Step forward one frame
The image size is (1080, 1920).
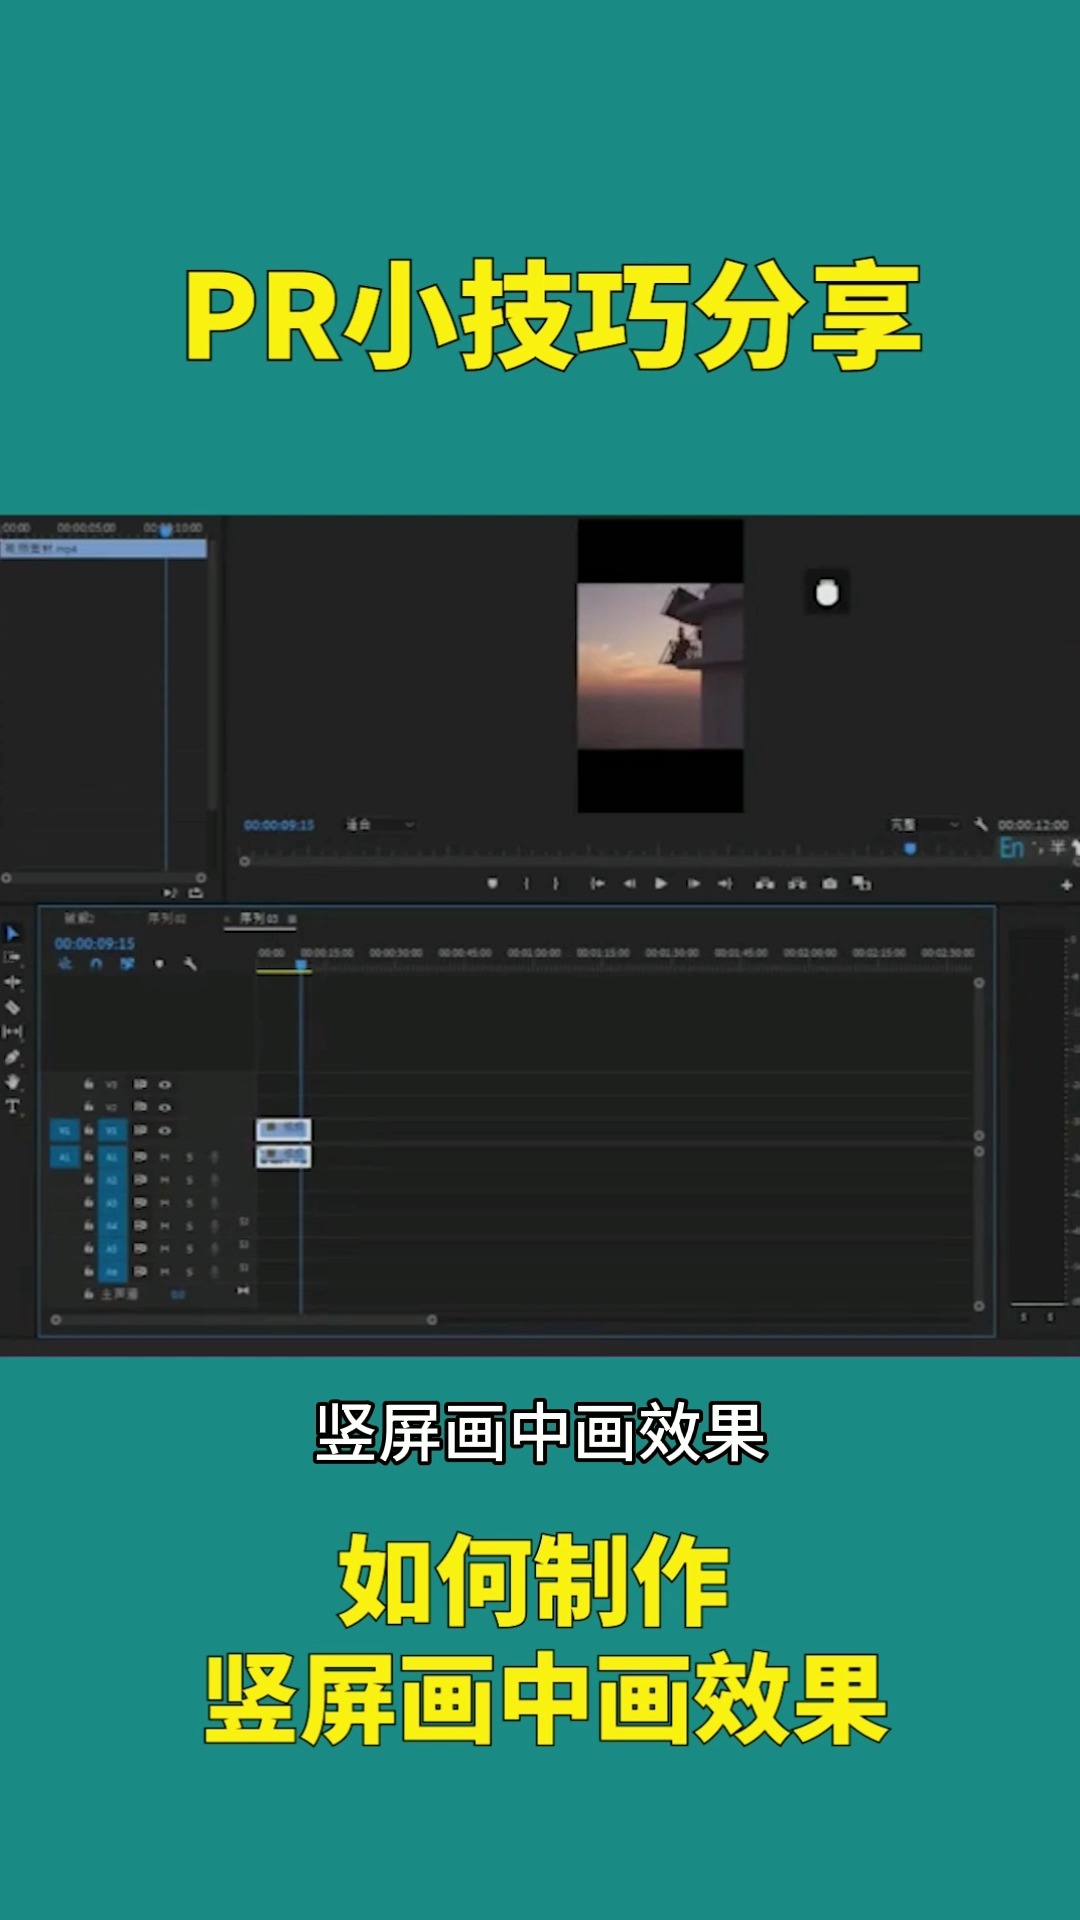point(693,883)
